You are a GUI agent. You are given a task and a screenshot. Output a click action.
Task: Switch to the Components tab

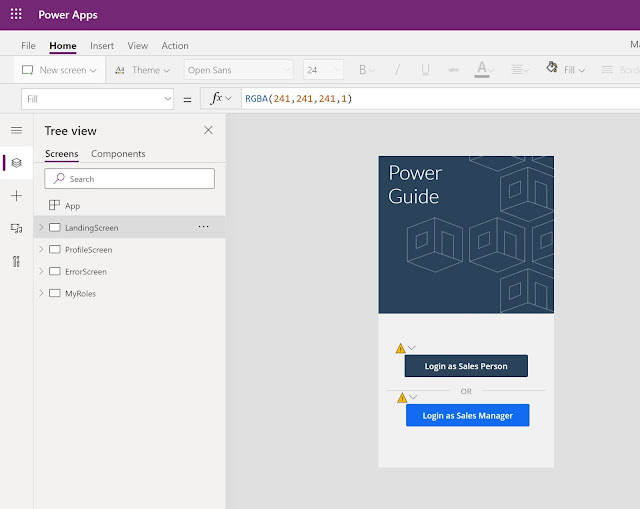[x=118, y=154]
